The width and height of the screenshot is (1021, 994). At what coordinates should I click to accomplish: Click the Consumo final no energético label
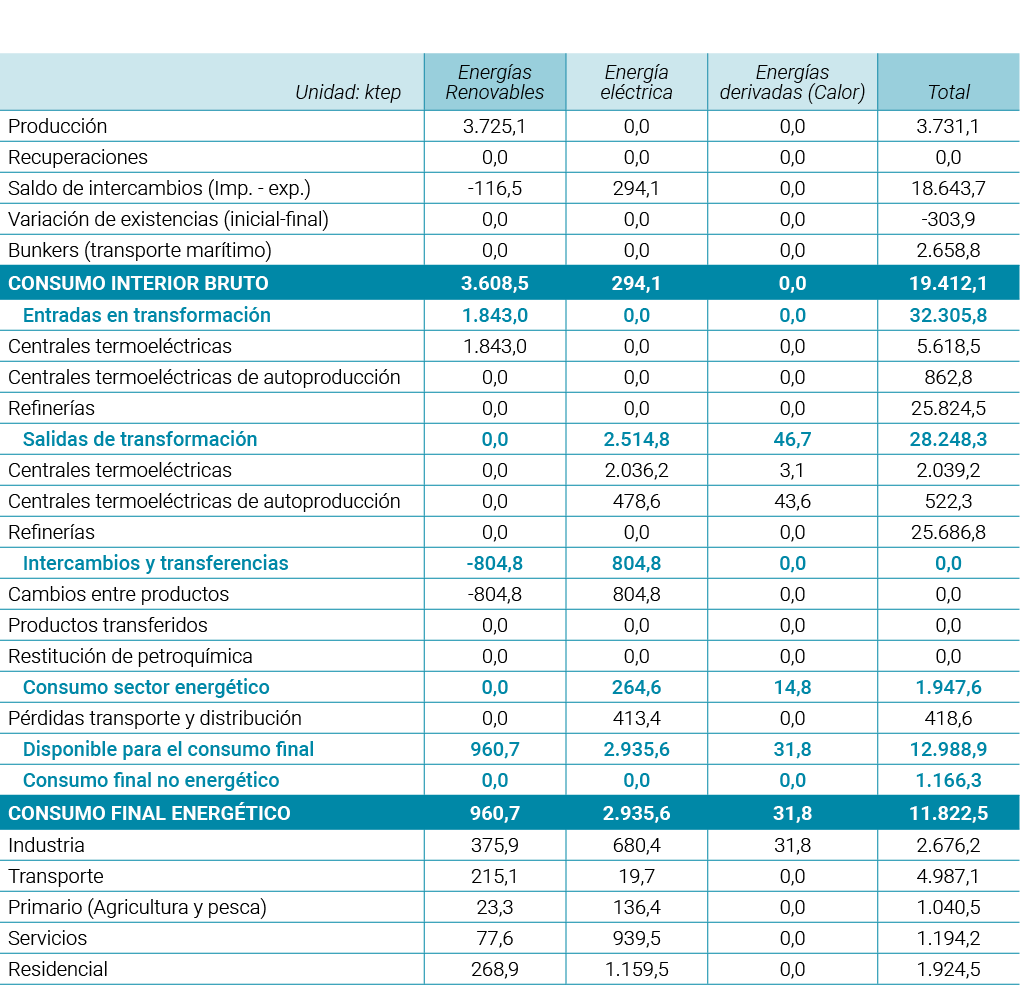(x=151, y=780)
